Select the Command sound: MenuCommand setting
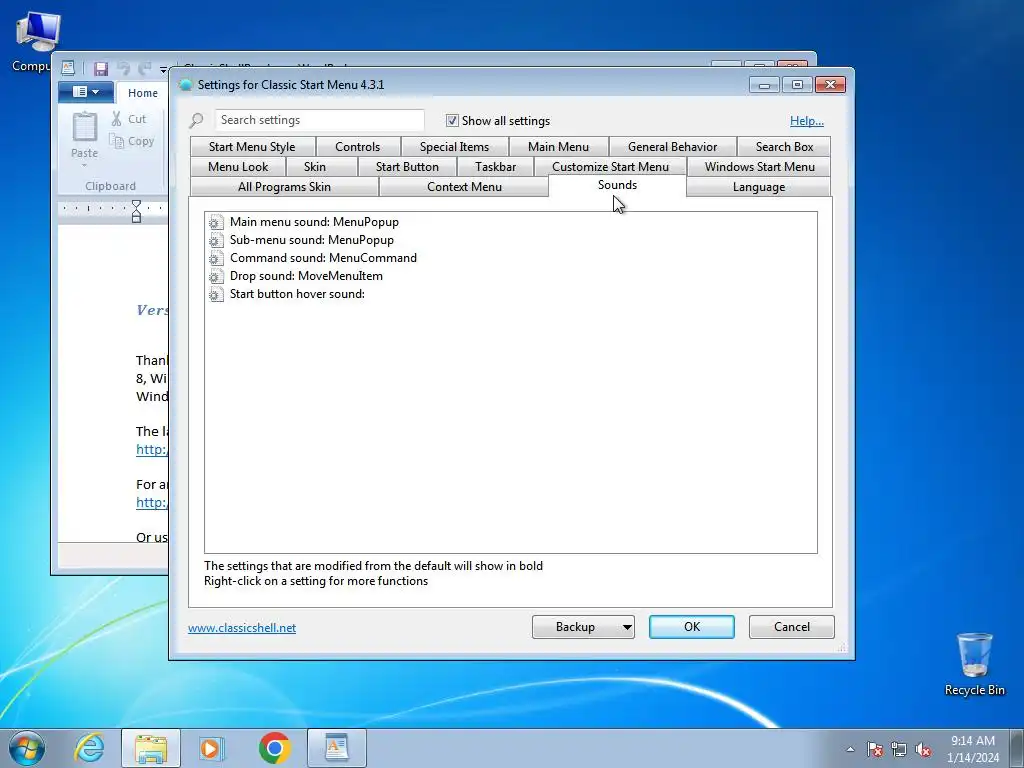1024x768 pixels. pyautogui.click(x=323, y=258)
